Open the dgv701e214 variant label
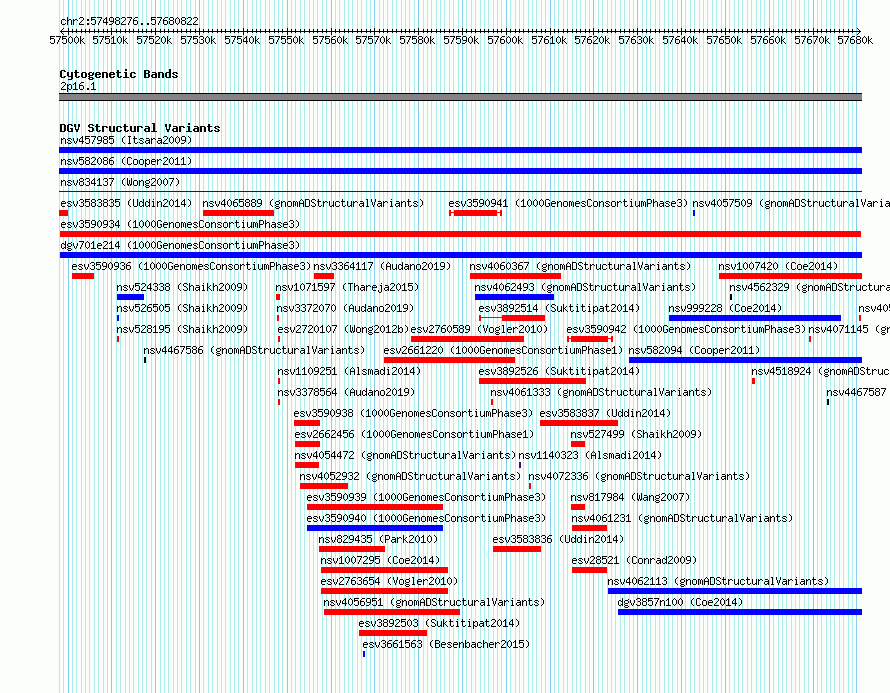Viewport: 890px width, 693px height. pyautogui.click(x=180, y=245)
